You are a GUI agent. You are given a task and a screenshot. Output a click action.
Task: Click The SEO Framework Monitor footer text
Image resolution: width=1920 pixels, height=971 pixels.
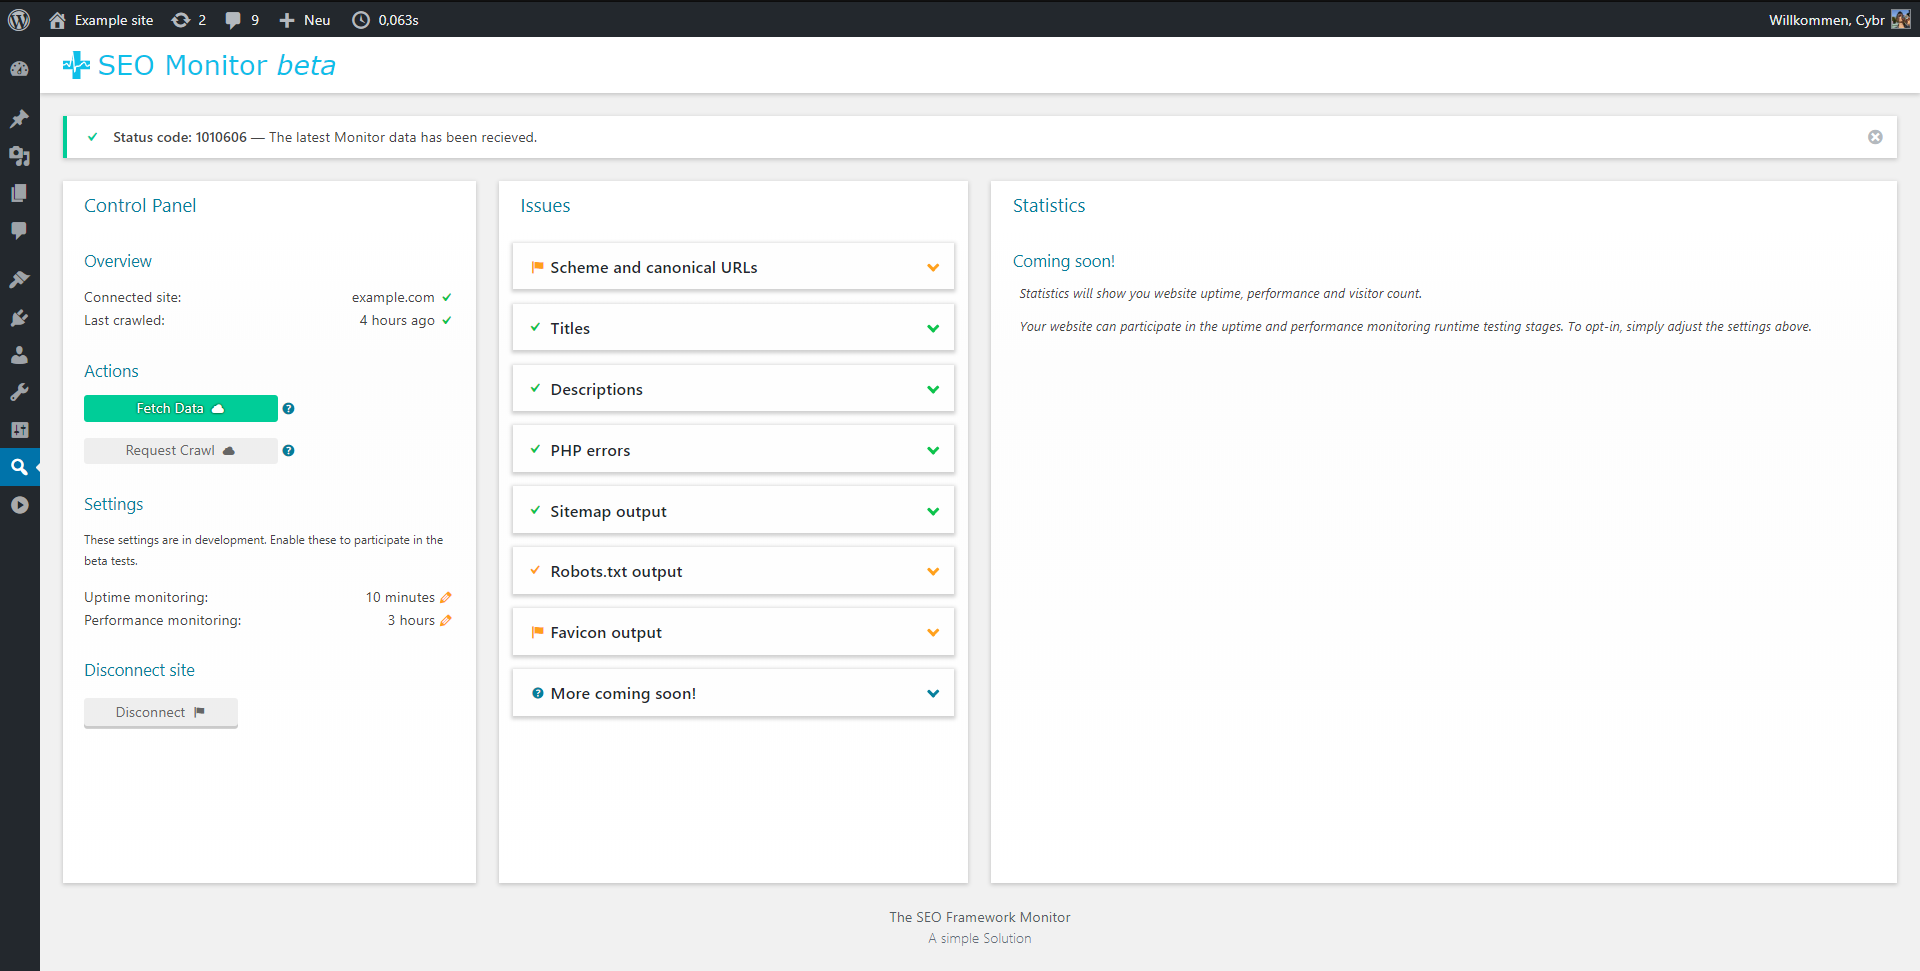[980, 918]
